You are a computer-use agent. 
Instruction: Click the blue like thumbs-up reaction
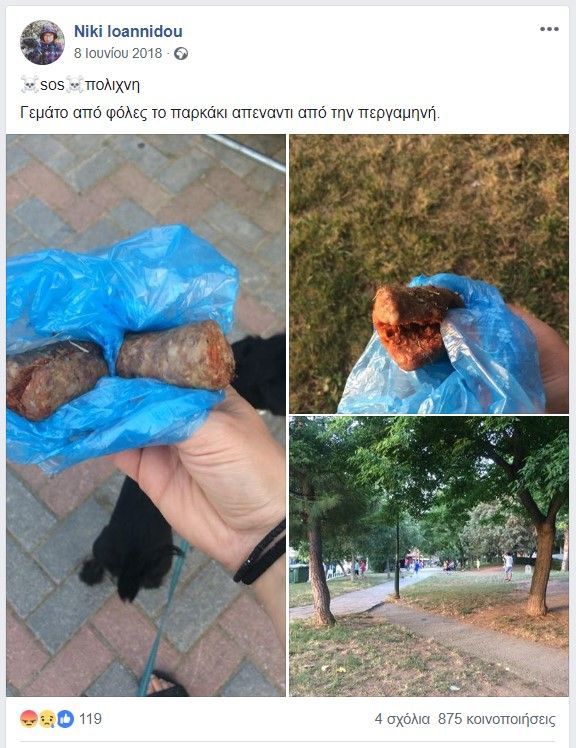click(65, 718)
